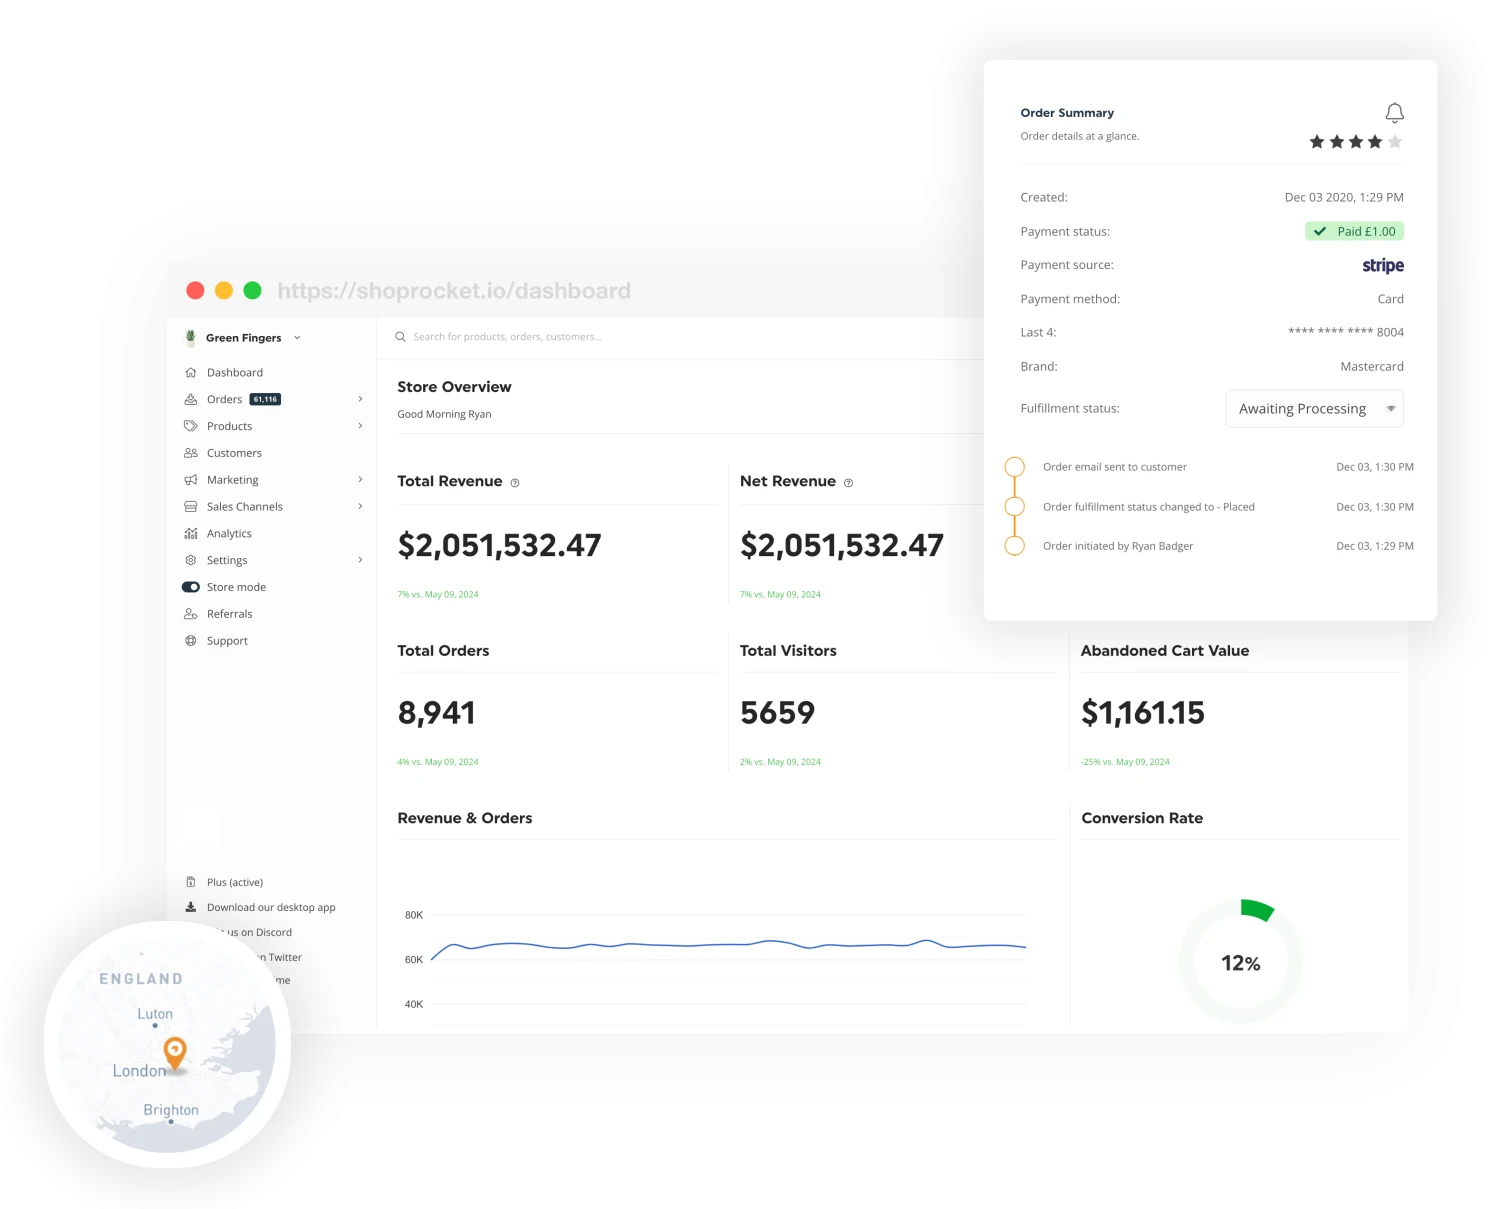The height and width of the screenshot is (1209, 1500).
Task: Click the Products tag icon
Action: click(191, 426)
